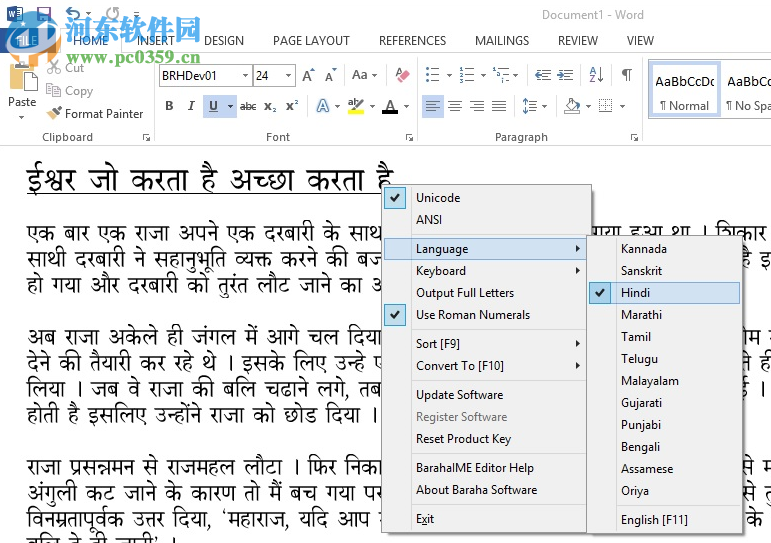This screenshot has height=543, width=771.
Task: Center align the paragraph
Action: 455,106
